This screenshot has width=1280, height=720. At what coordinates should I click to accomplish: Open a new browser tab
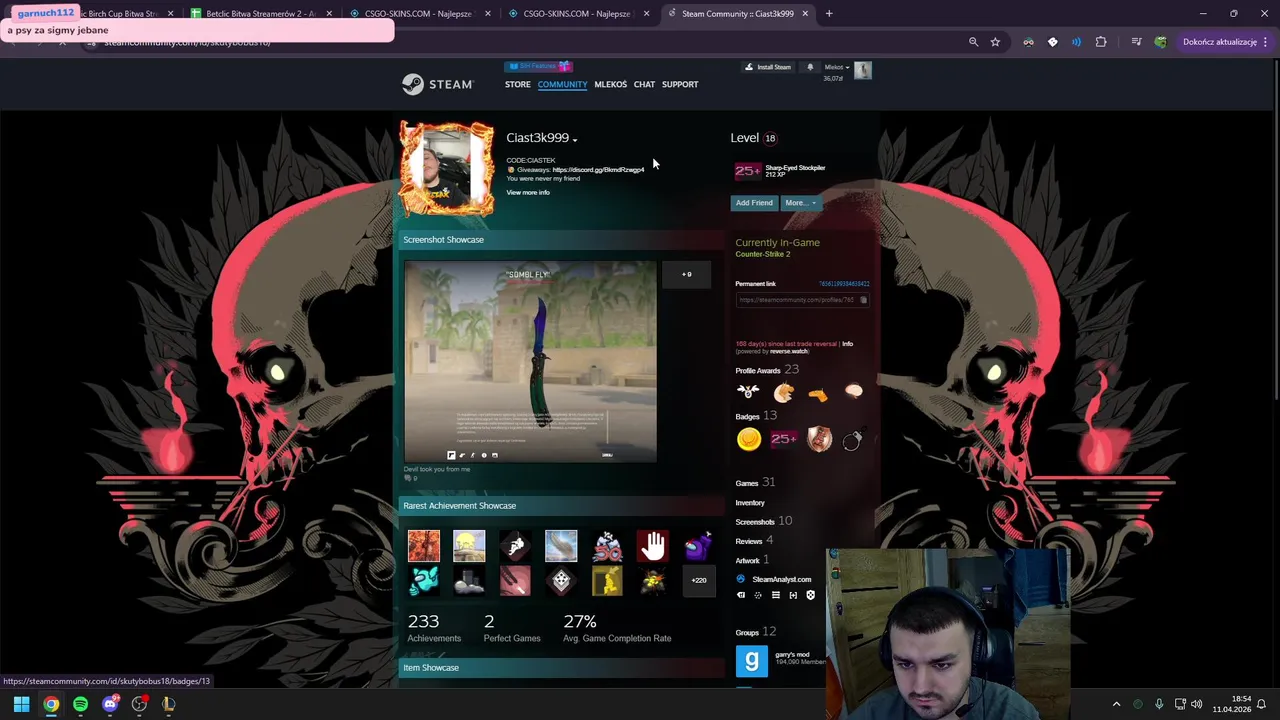click(x=829, y=14)
